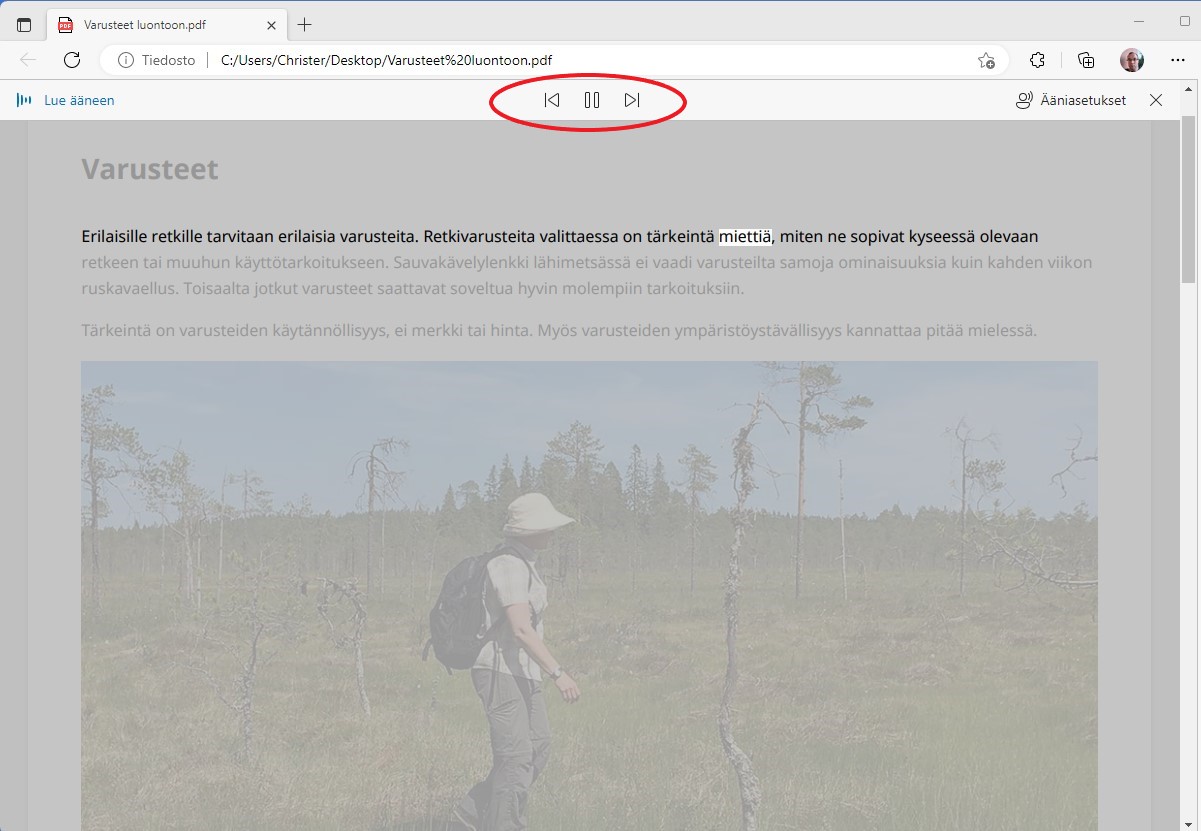Viewport: 1201px width, 831px height.
Task: Click the line starting with Erilaisille retkille
Action: coord(560,237)
